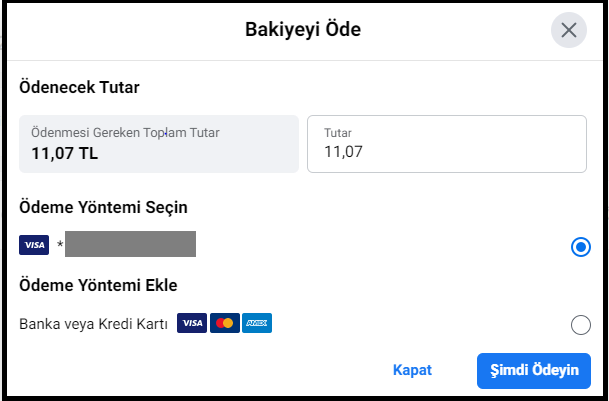
Task: Close the Bakiyeyi Öde dialog
Action: point(569,30)
